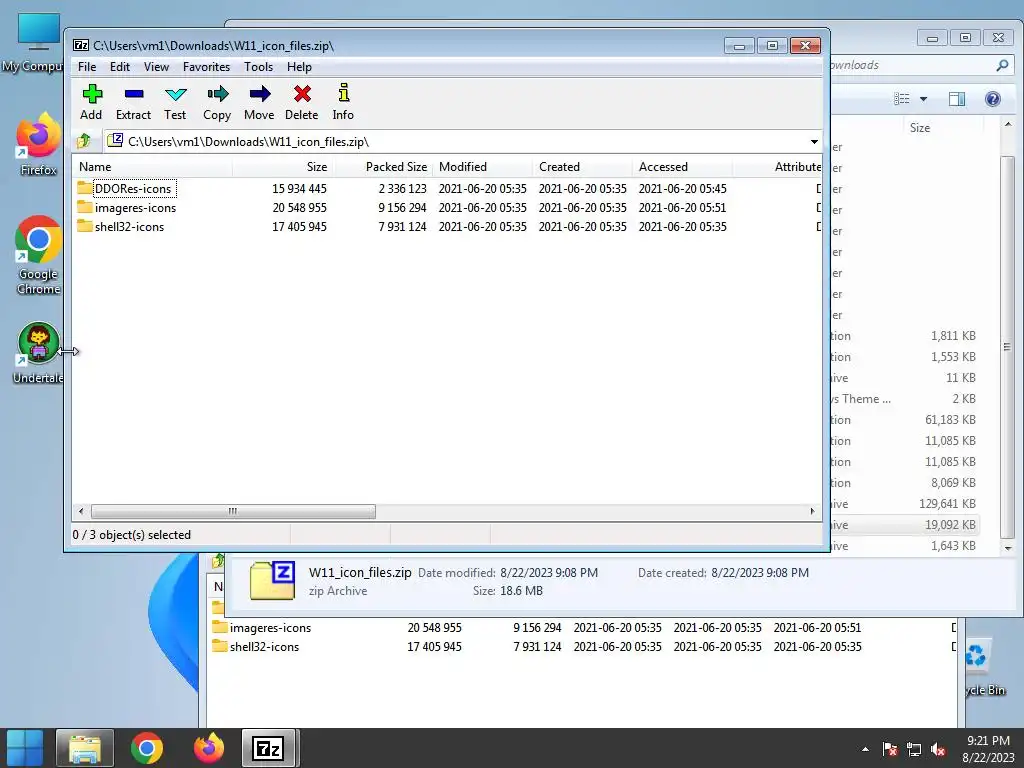Open the Favorites menu
This screenshot has height=768, width=1024.
click(x=206, y=67)
